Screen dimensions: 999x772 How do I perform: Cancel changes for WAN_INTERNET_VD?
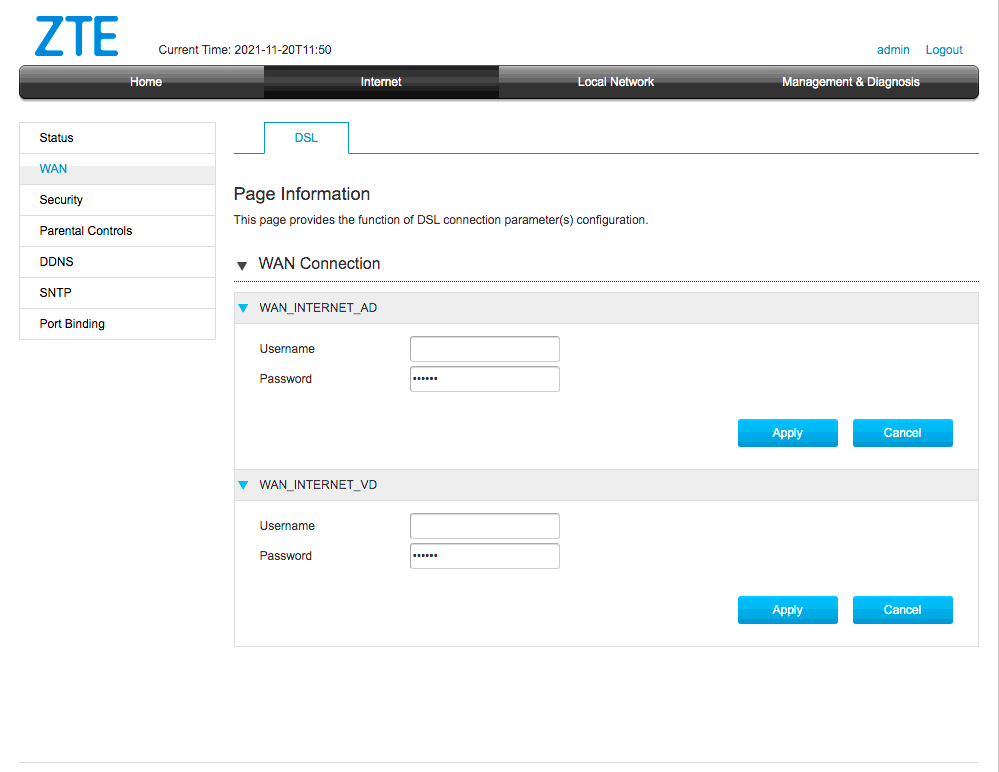[902, 610]
